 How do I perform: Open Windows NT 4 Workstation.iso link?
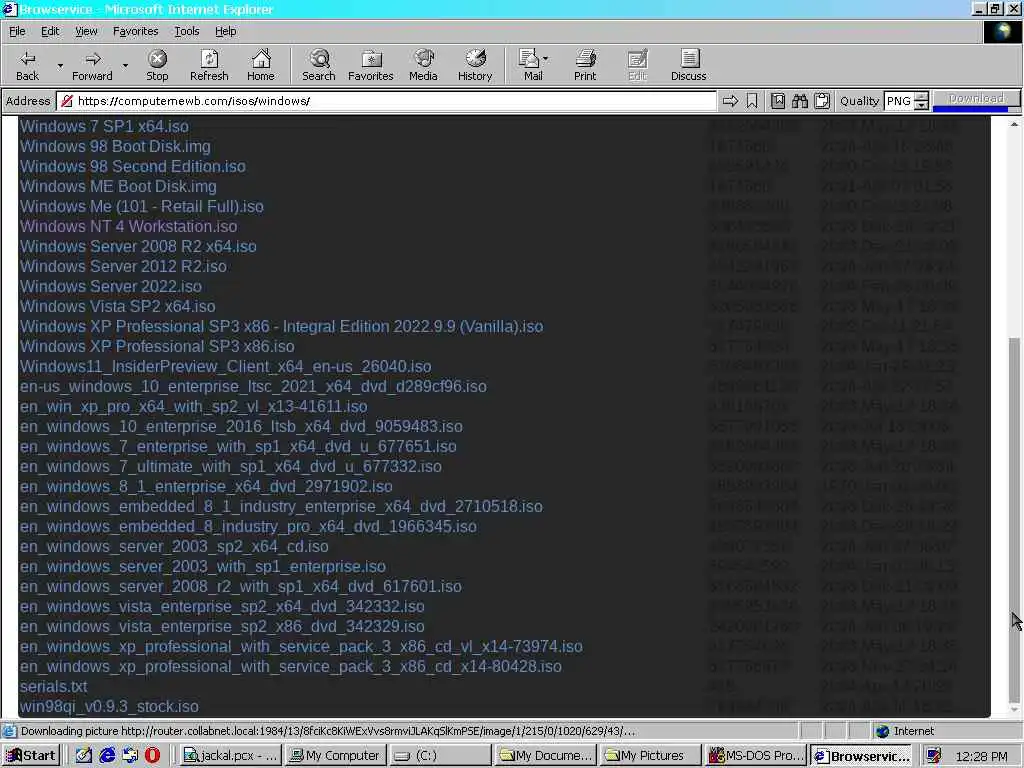[x=129, y=227]
